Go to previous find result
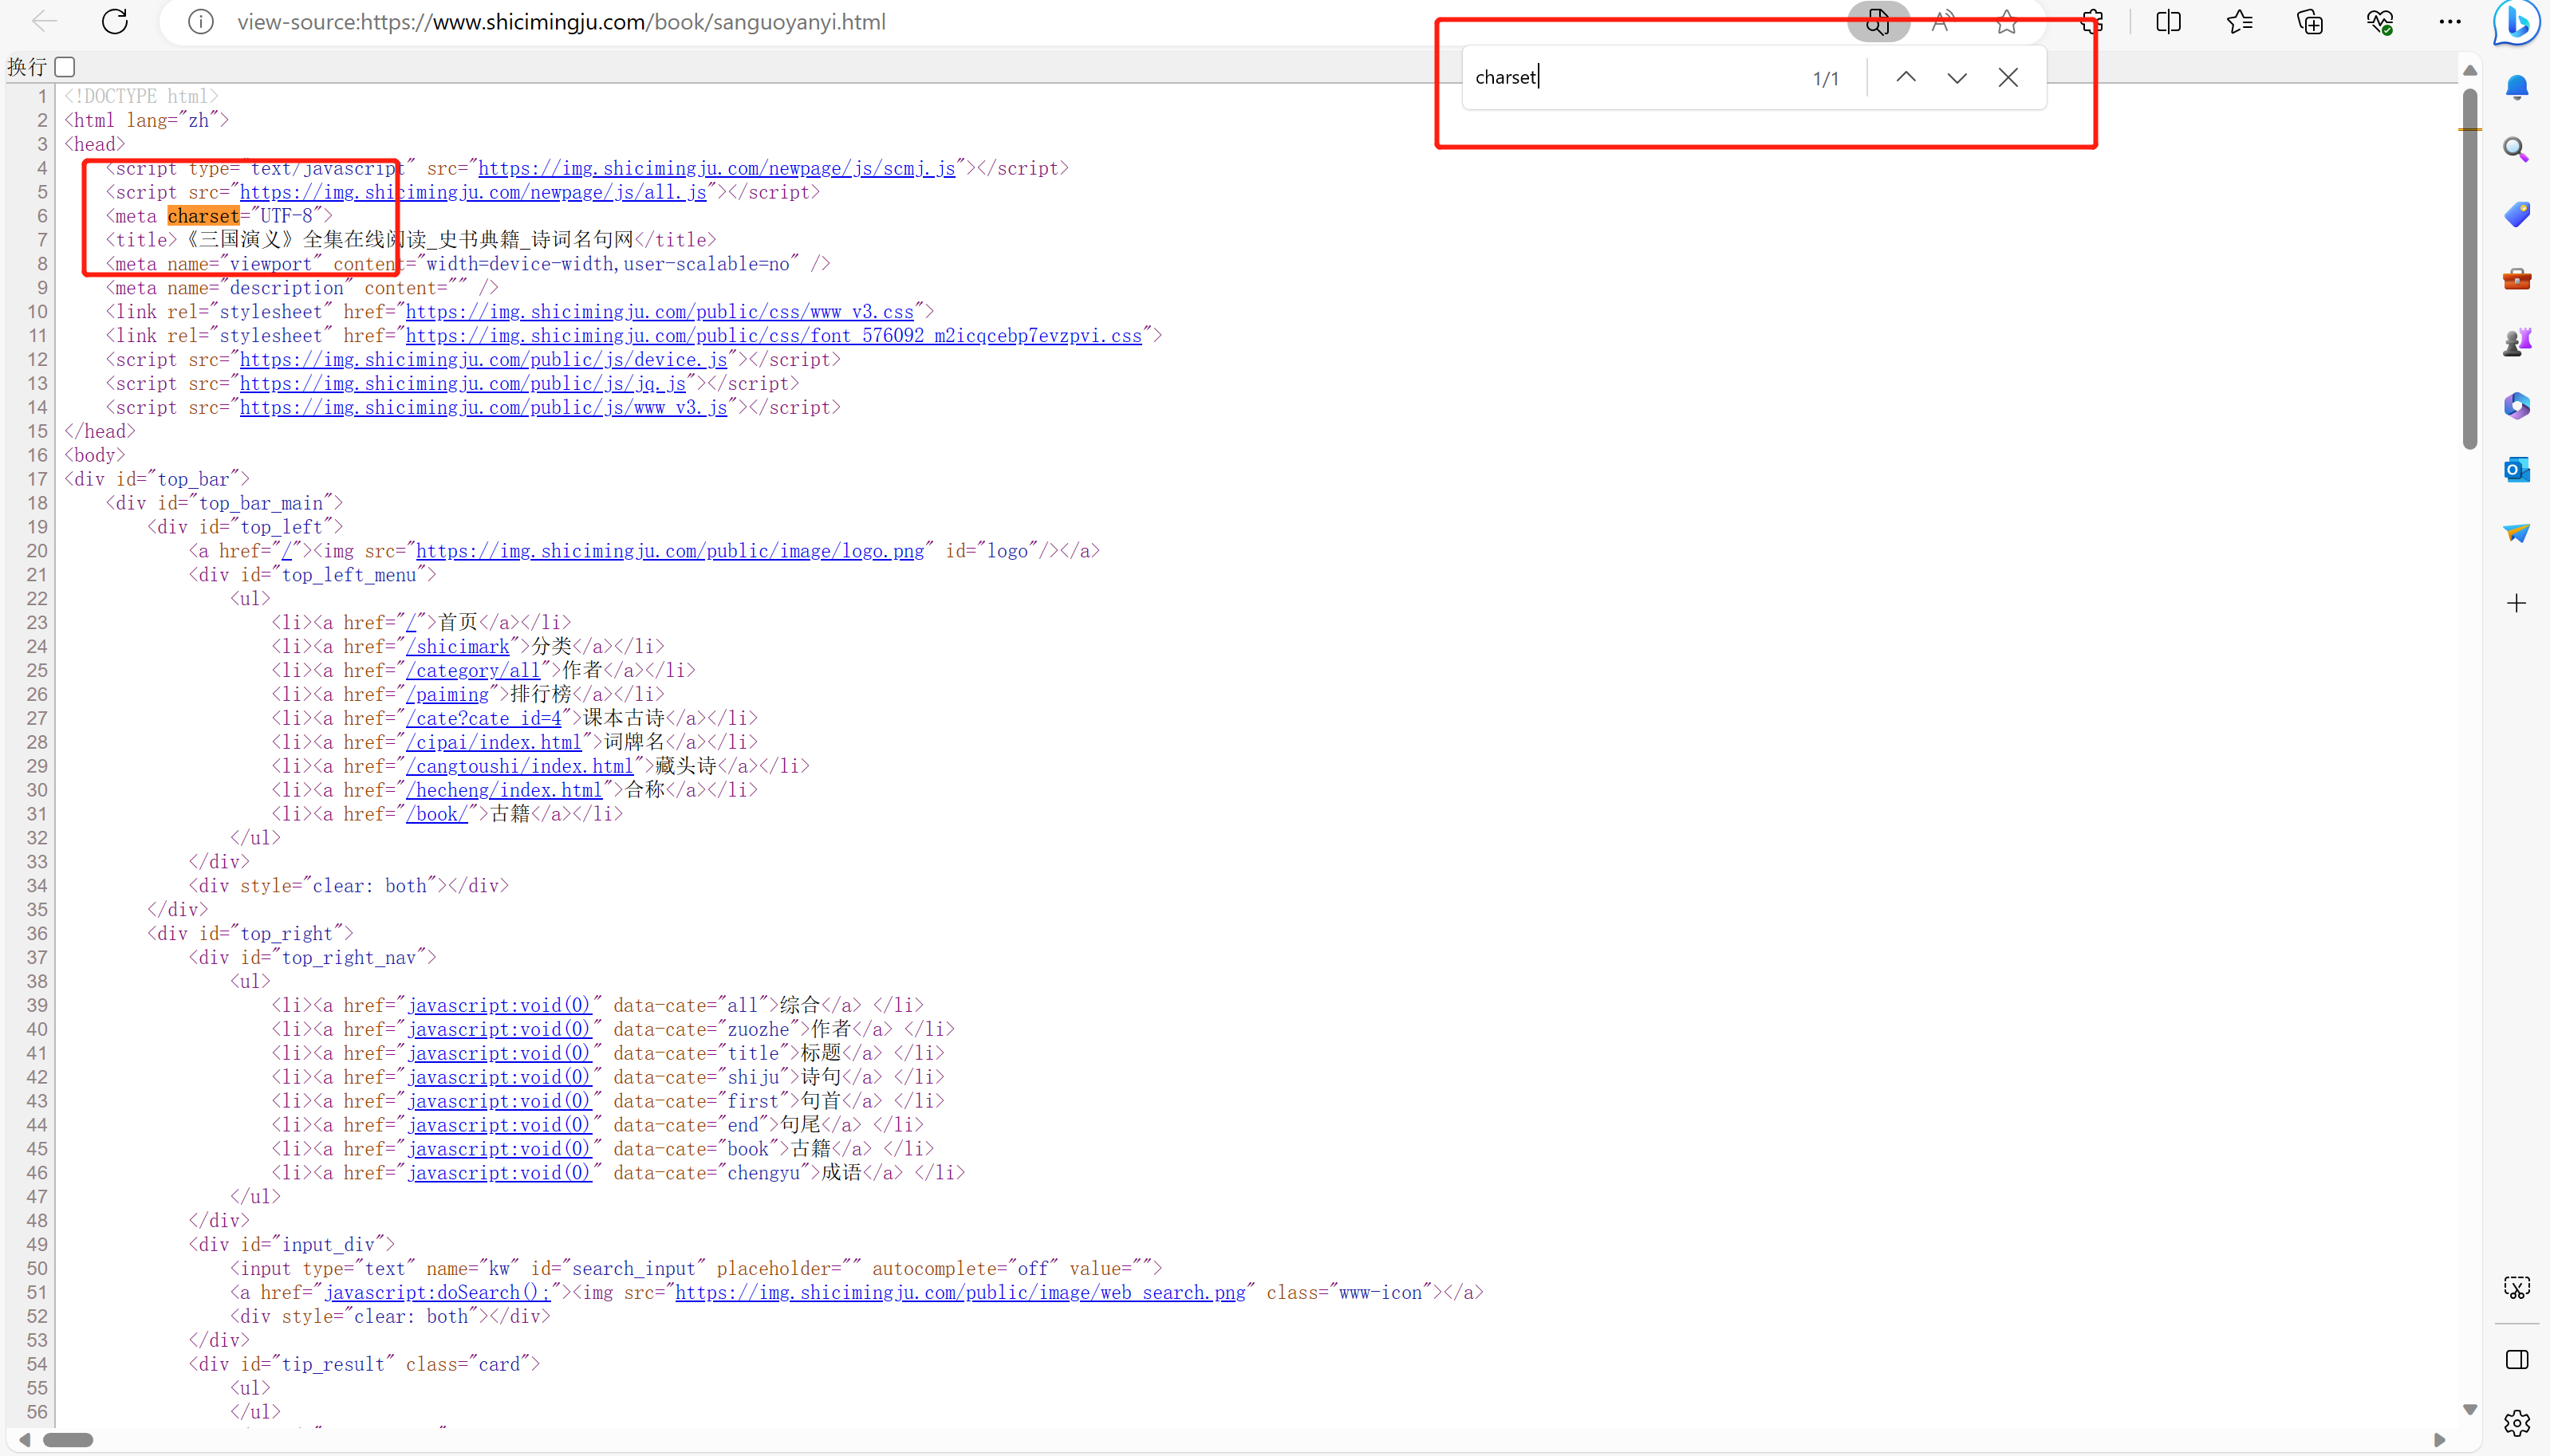This screenshot has width=2550, height=1456. [1906, 77]
